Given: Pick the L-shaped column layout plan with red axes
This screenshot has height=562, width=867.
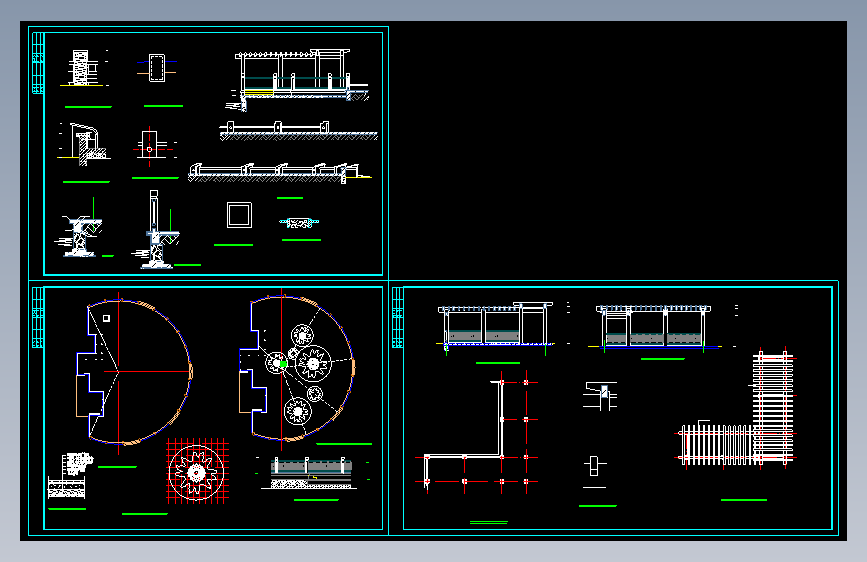Looking at the screenshot, I should tap(476, 432).
